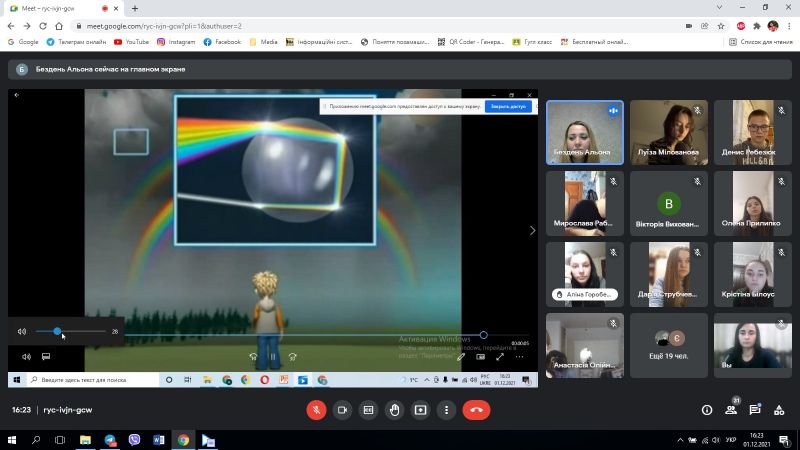Open Viber from taskbar
Viewport: 800px width, 450px height.
tap(134, 440)
